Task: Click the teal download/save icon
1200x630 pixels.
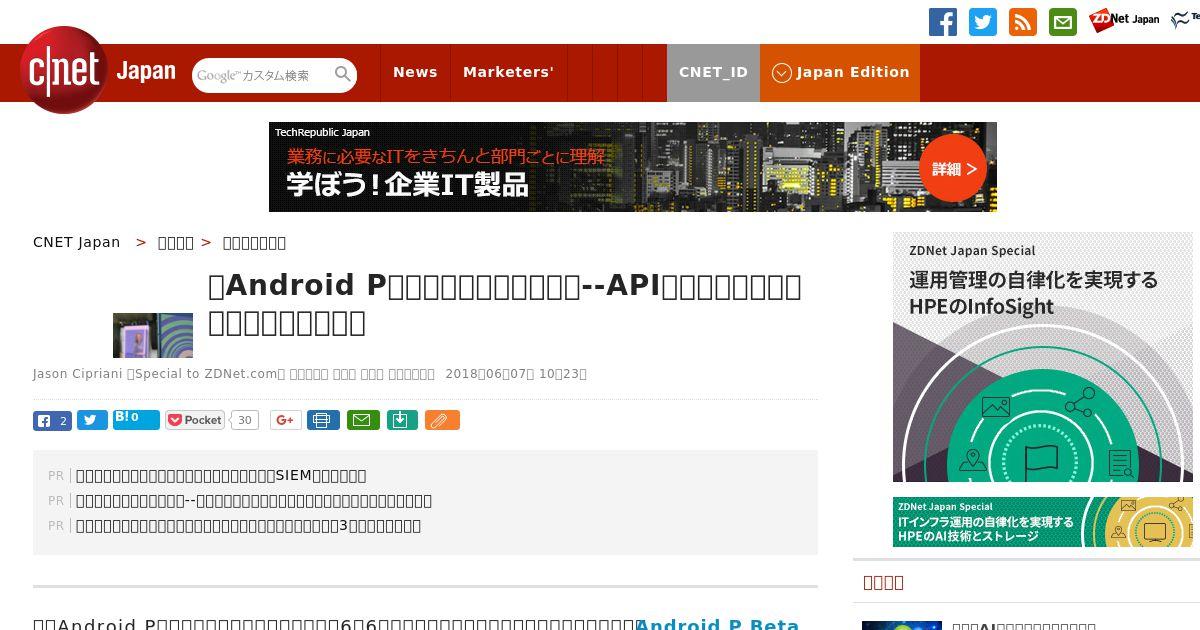Action: pos(401,420)
